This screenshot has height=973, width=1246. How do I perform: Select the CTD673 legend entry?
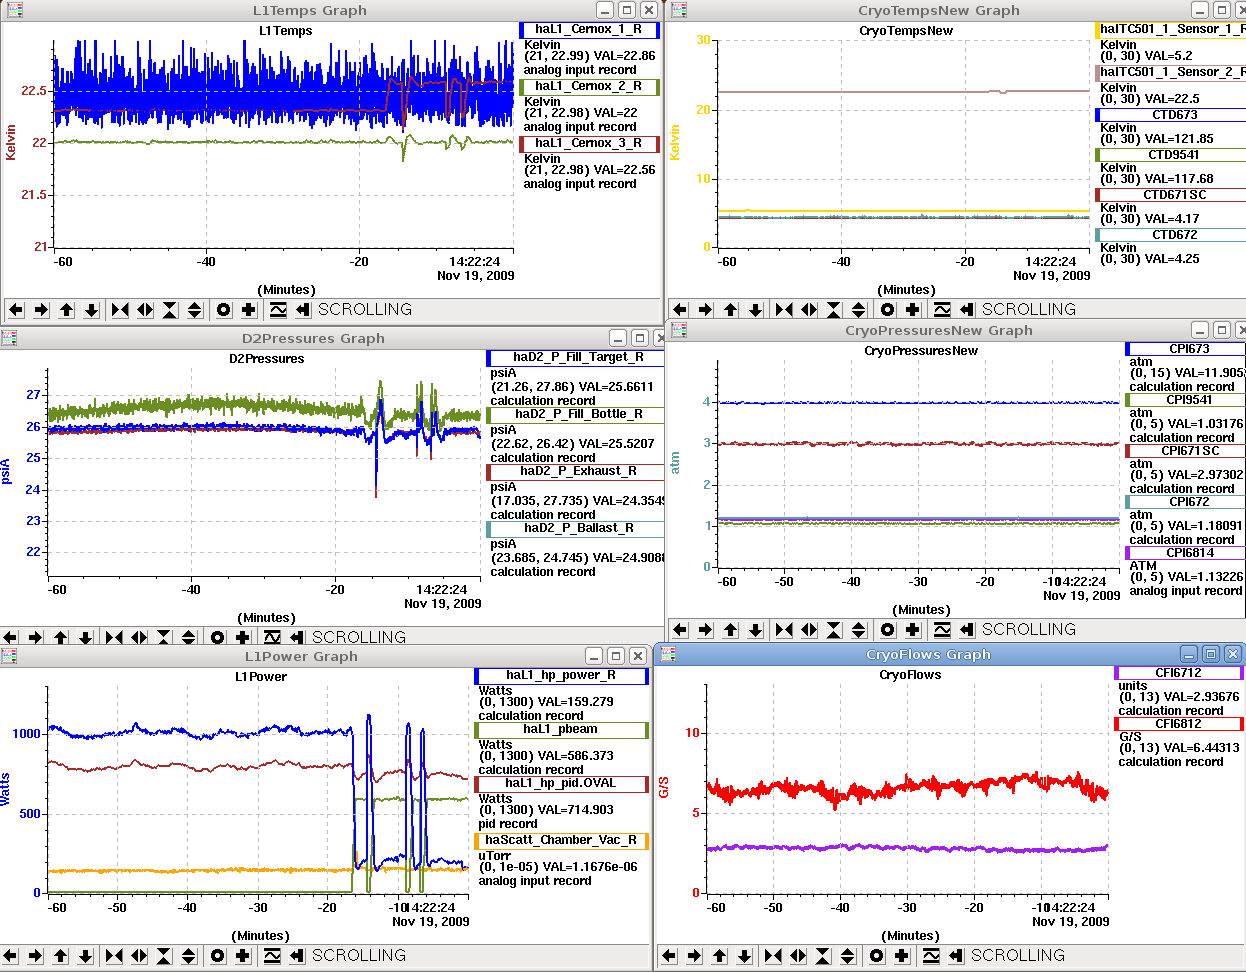pyautogui.click(x=1171, y=115)
